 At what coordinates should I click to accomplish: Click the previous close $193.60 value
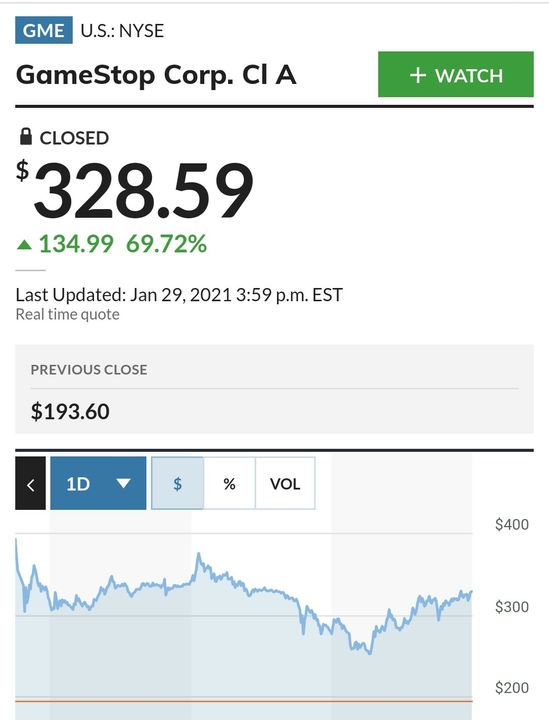pyautogui.click(x=70, y=411)
